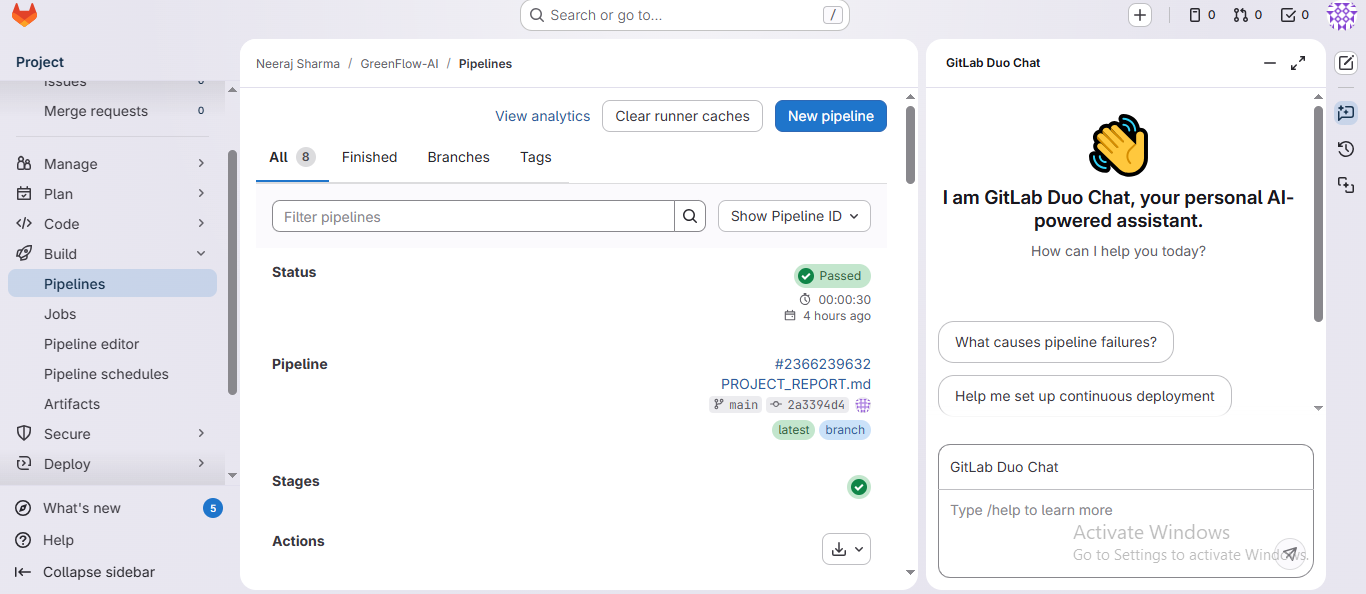The height and width of the screenshot is (594, 1366).
Task: Minimize the GitLab Duo Chat panel
Action: point(1270,63)
